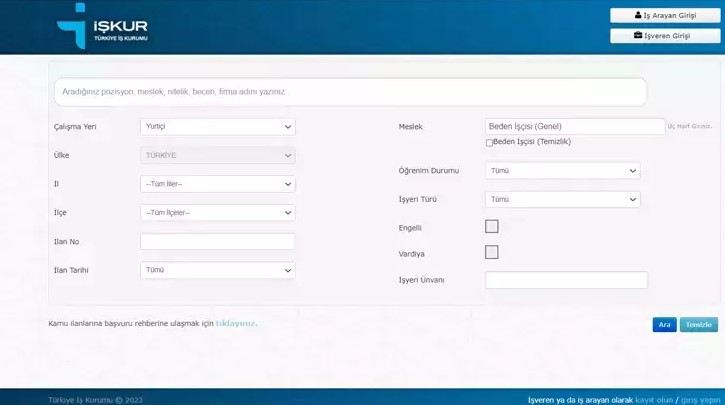Check the Beden İşçisi (Temizlik) checkbox
725x405 pixels.
pos(489,143)
